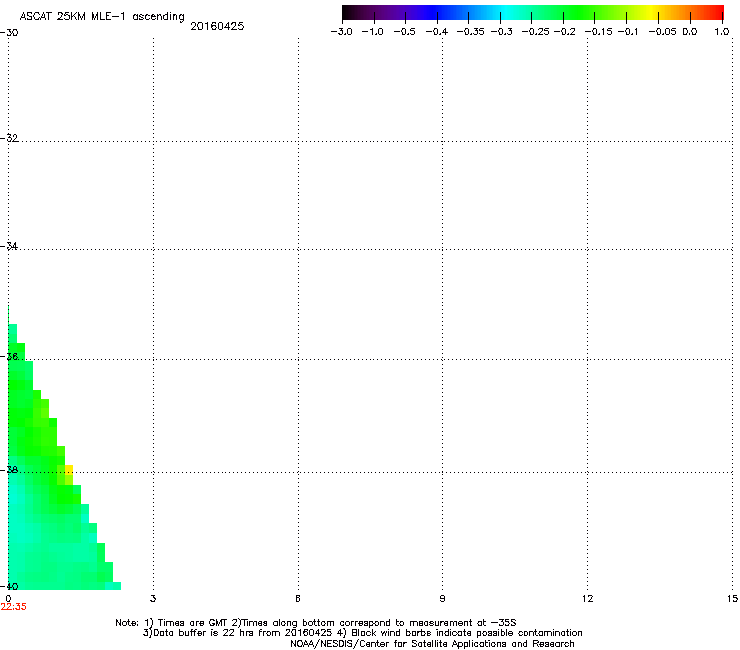
Task: Click the colorbar label -3.0
Action: [342, 32]
